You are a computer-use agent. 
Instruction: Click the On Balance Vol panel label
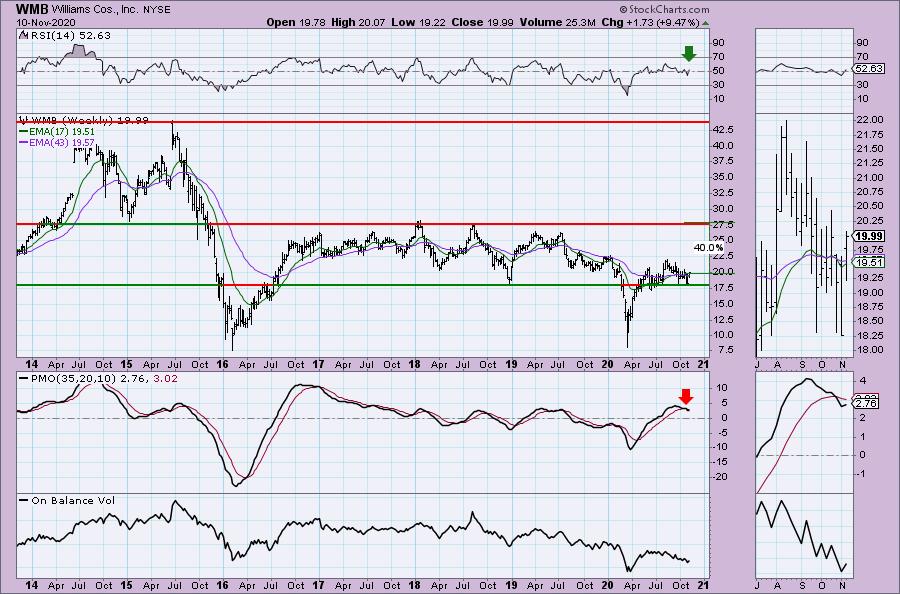tap(73, 500)
